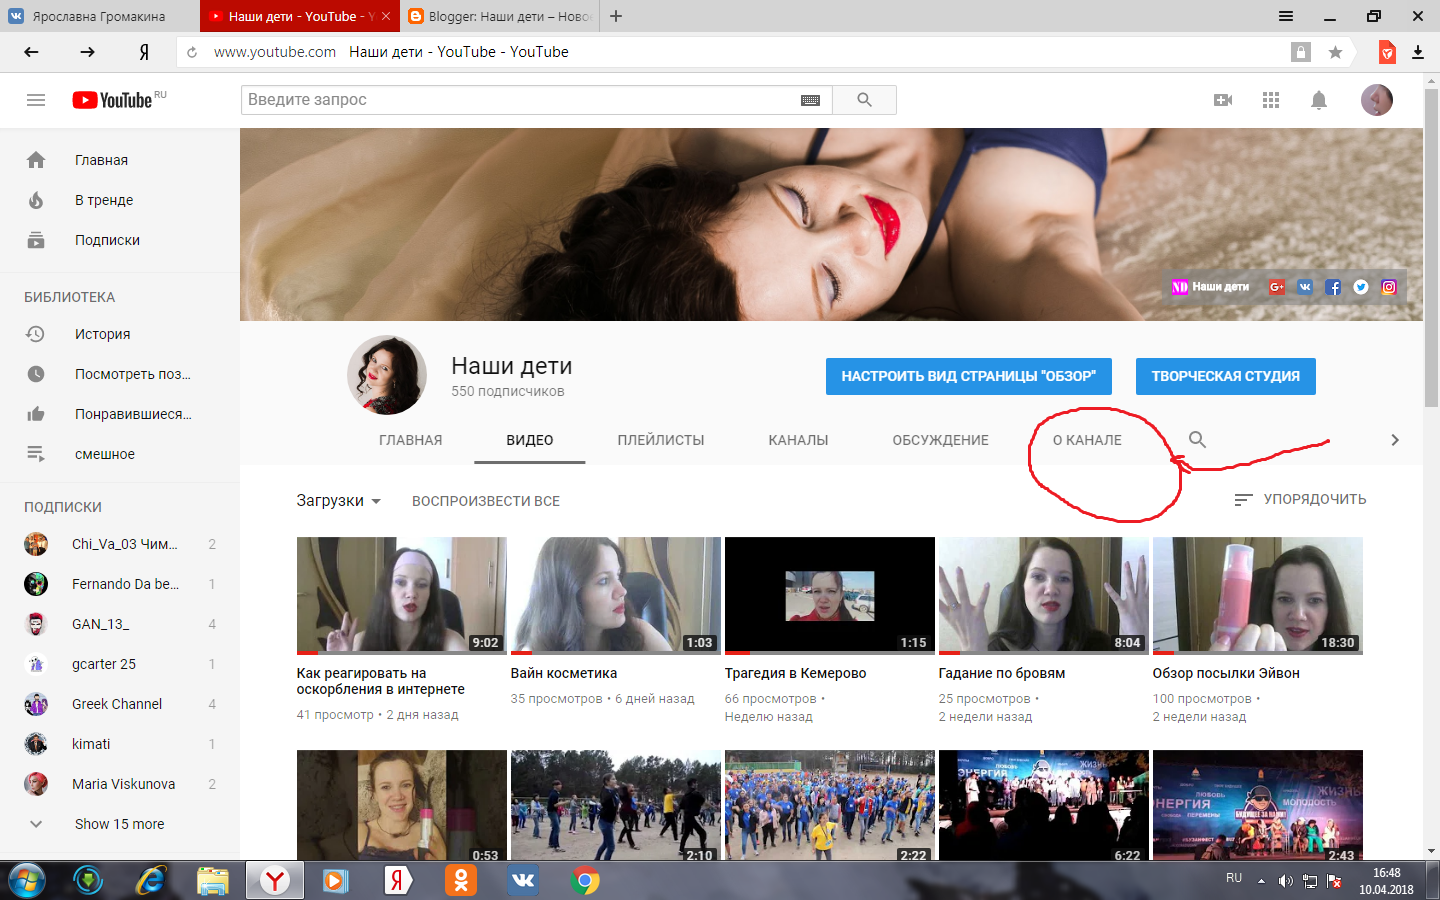1440x900 pixels.
Task: Open Обзор посылки Эйвон video thumbnail
Action: (x=1258, y=596)
